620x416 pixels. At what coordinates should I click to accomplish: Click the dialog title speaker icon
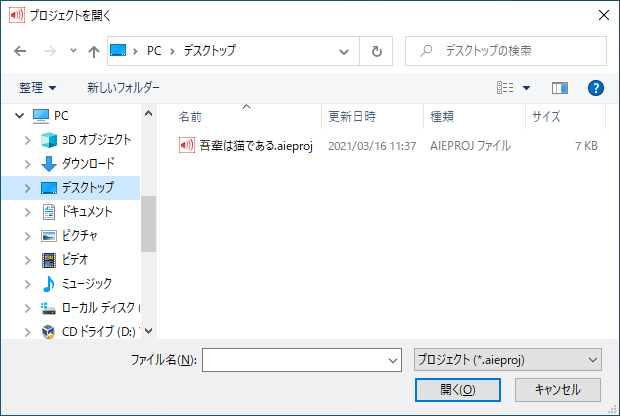[17, 15]
